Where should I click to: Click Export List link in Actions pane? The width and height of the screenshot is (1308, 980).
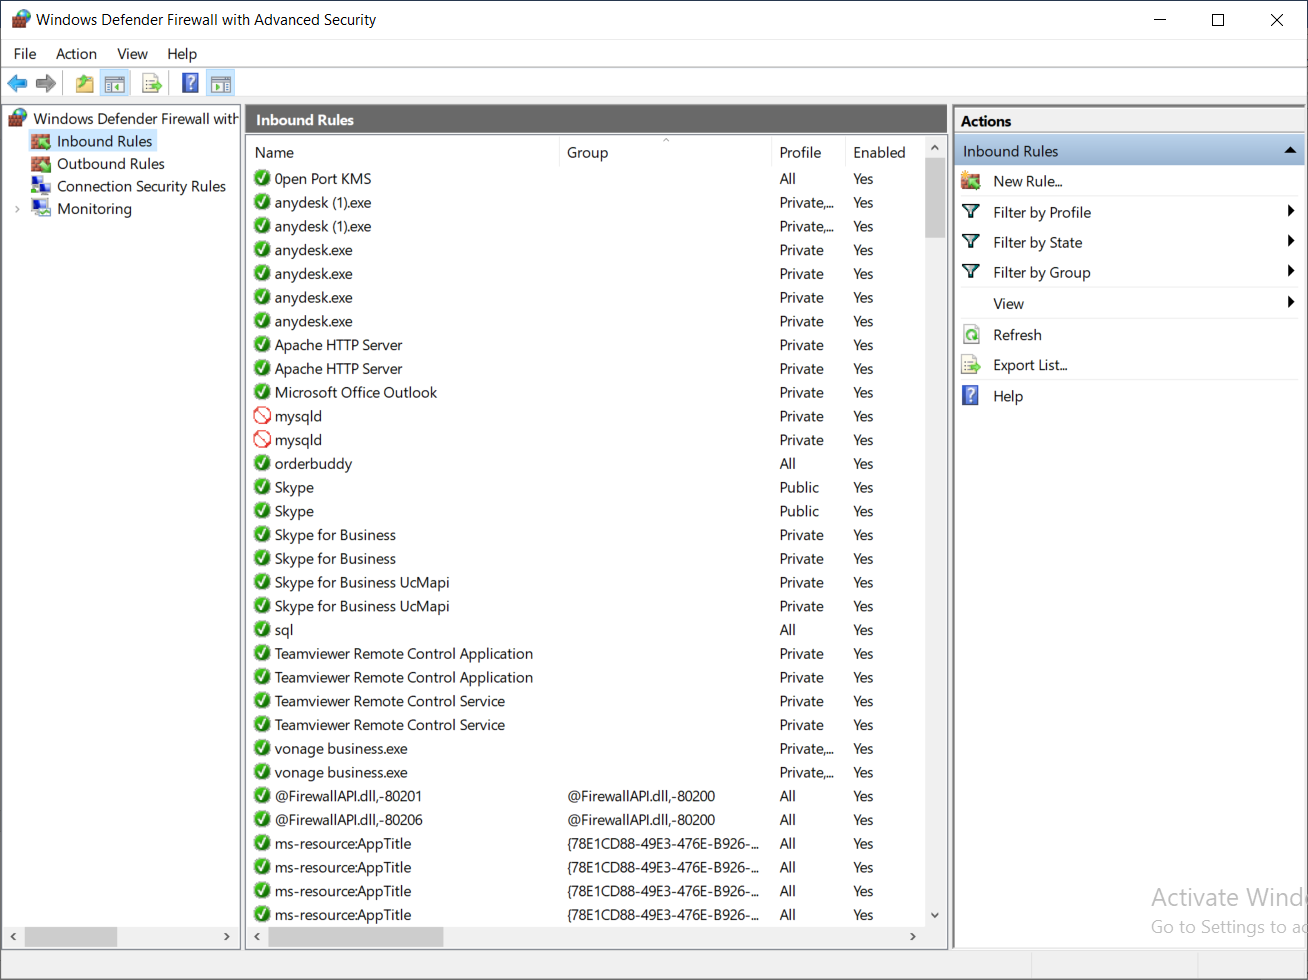(1030, 365)
